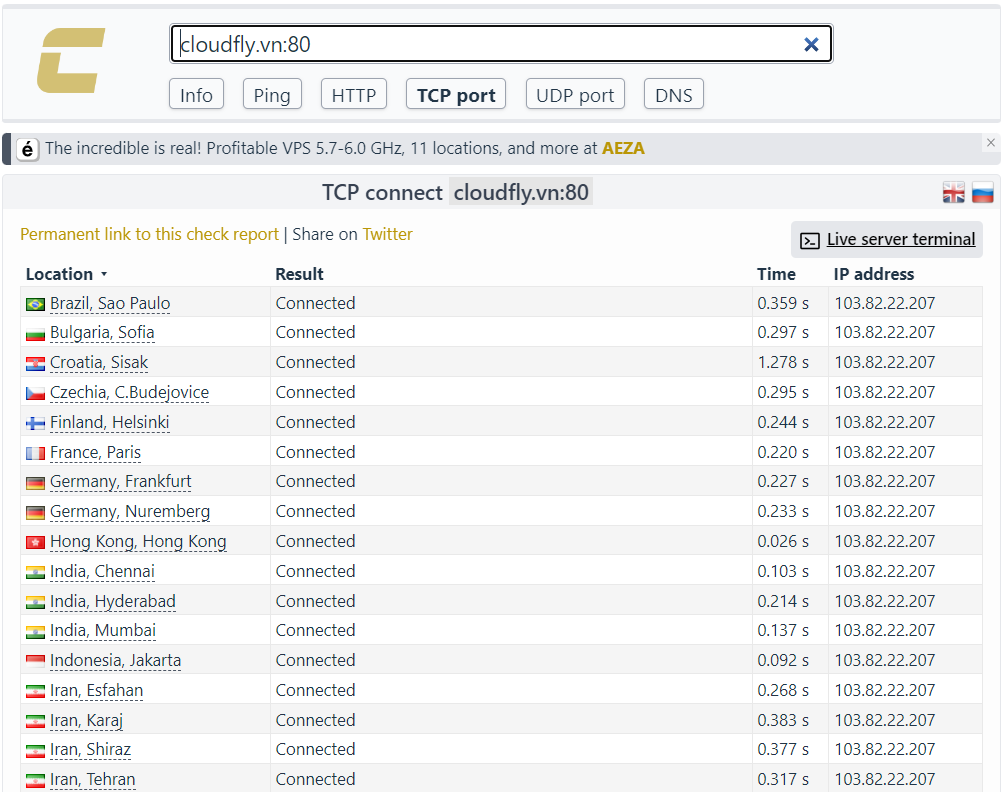This screenshot has height=792, width=1005.
Task: Clear the host input with the X icon
Action: coord(811,44)
